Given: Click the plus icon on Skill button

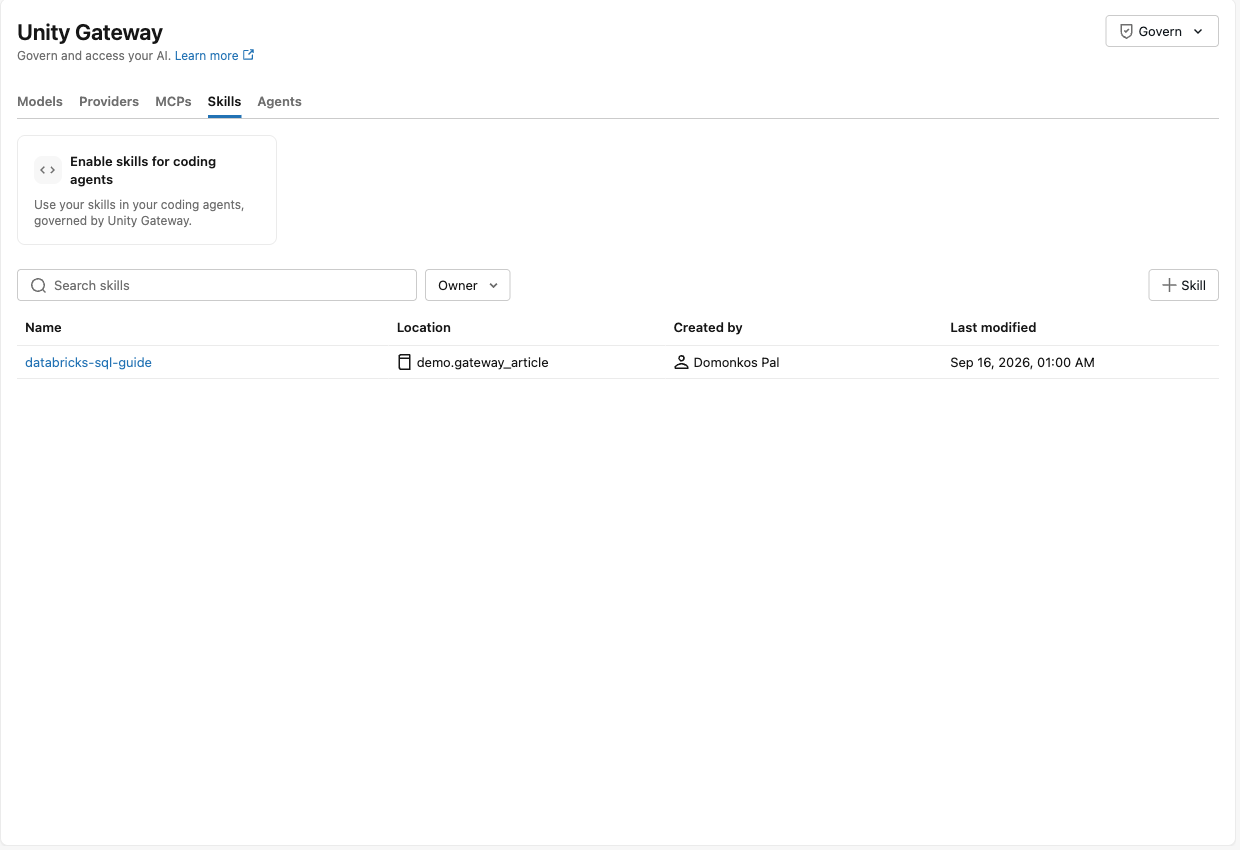Looking at the screenshot, I should tap(1169, 285).
